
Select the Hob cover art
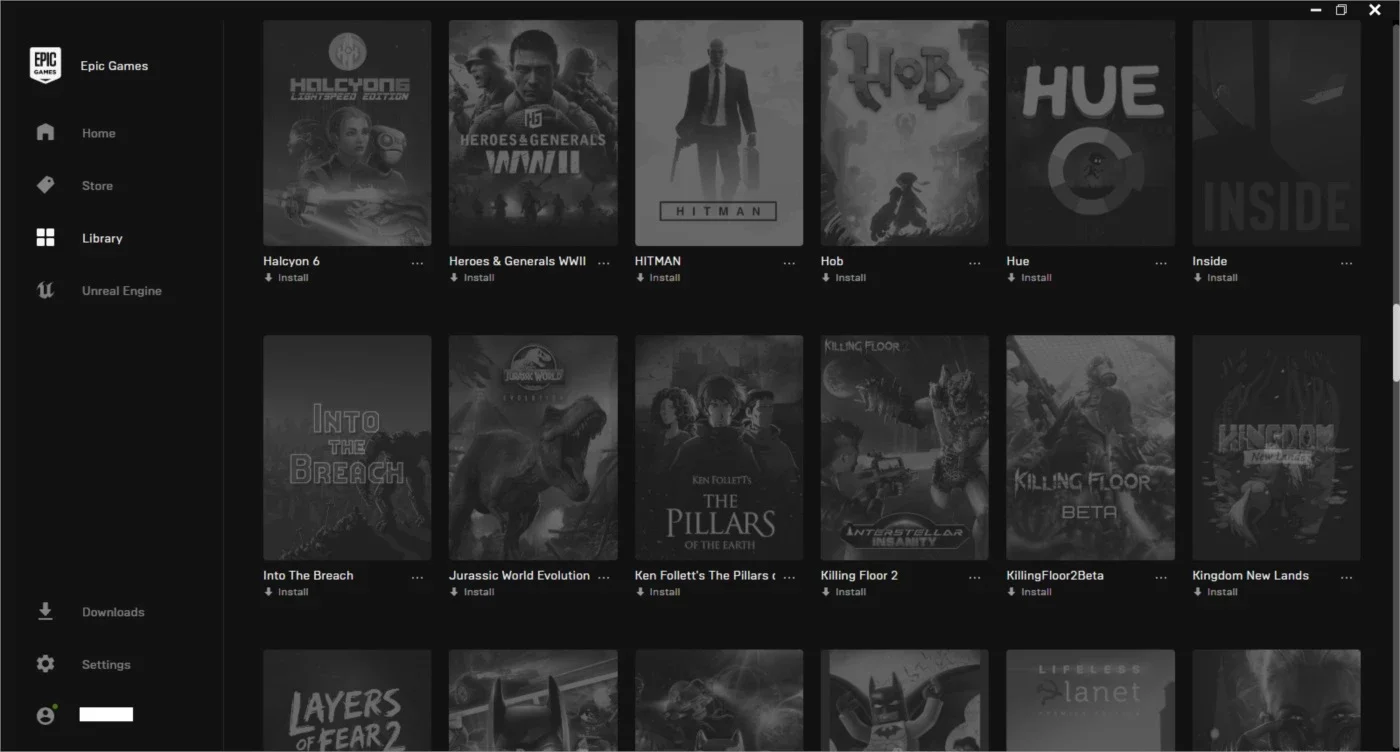coord(905,133)
